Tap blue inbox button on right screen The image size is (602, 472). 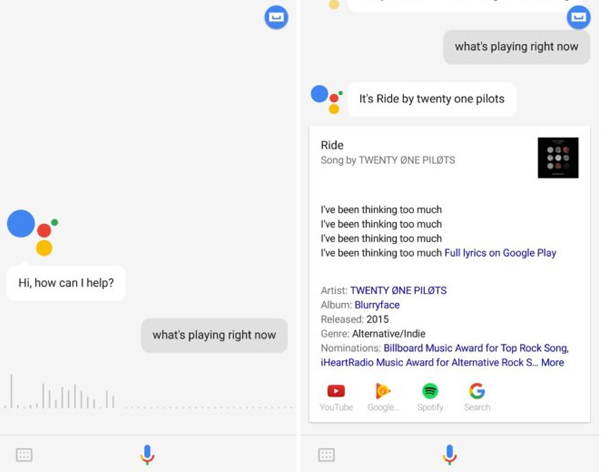click(579, 17)
